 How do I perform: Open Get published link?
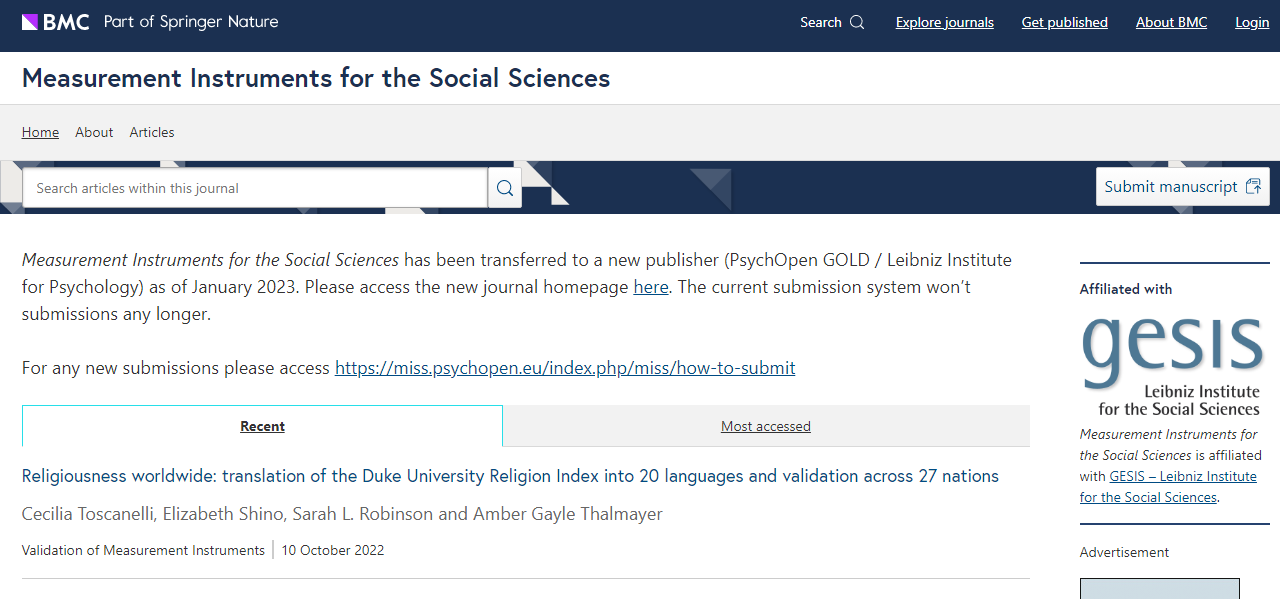1065,22
